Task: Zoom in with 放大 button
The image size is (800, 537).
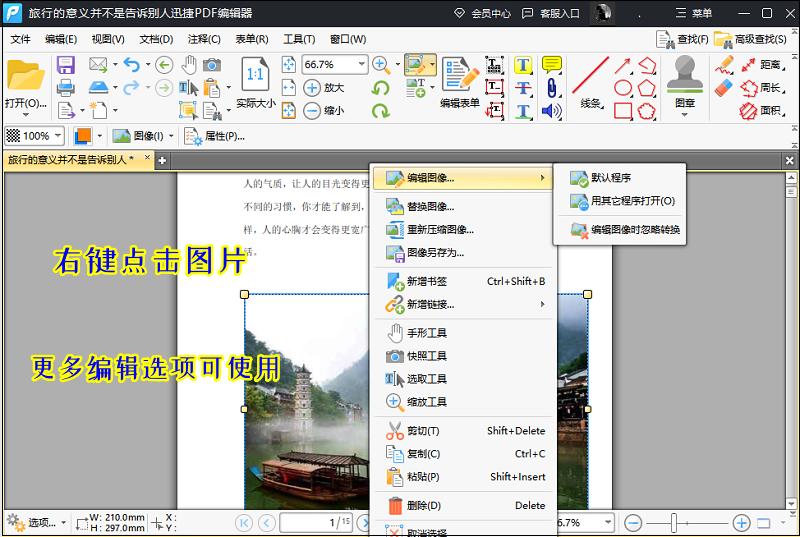Action: (324, 88)
